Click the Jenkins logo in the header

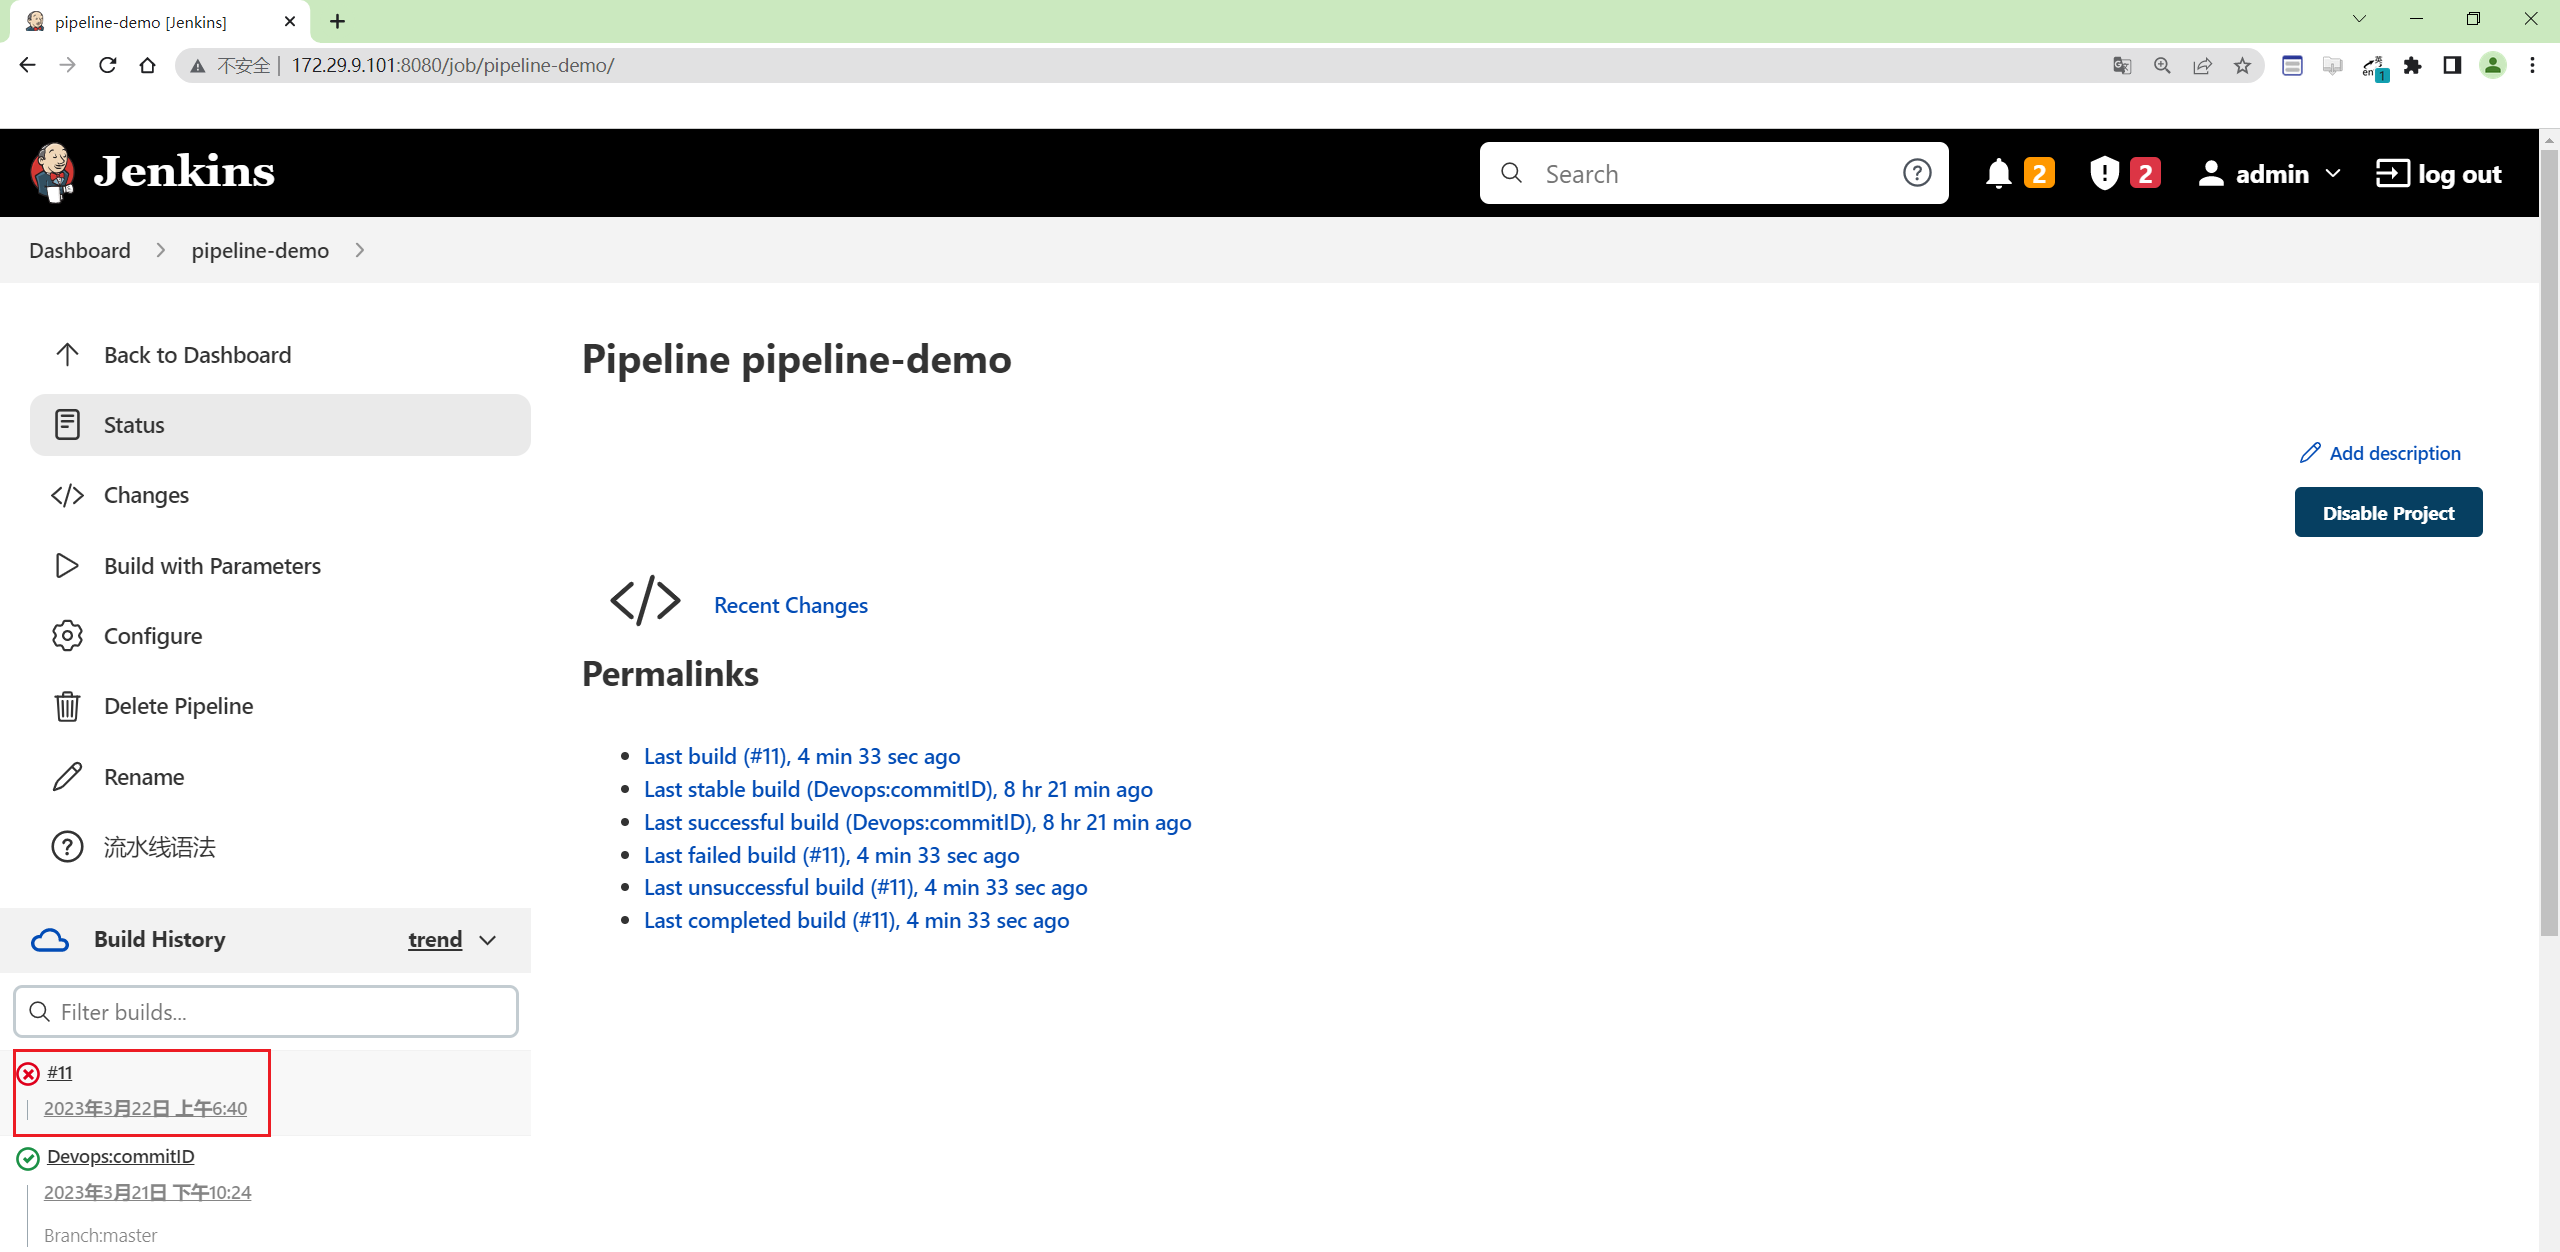(x=152, y=172)
